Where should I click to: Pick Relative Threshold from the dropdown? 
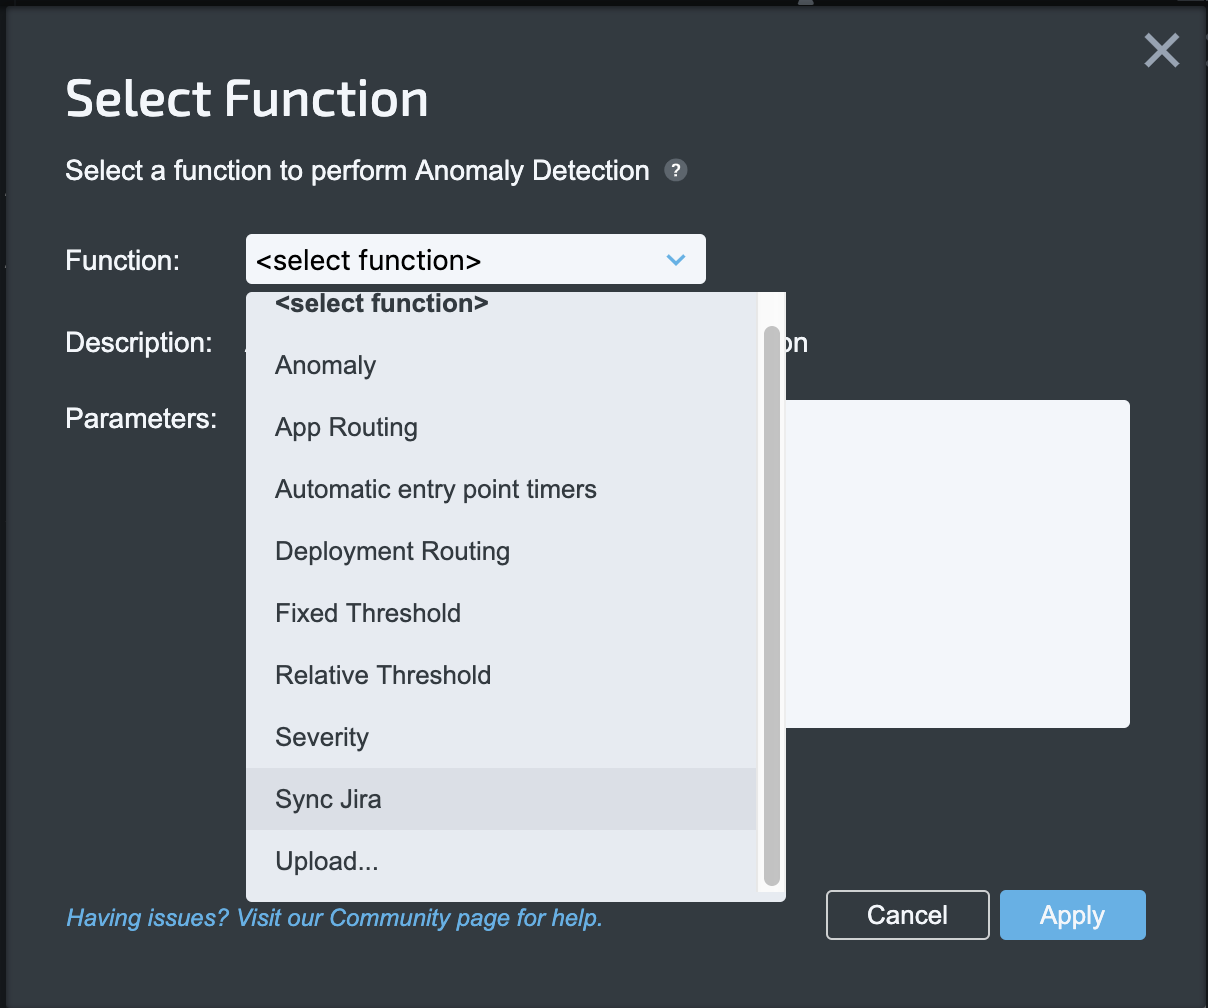point(382,676)
